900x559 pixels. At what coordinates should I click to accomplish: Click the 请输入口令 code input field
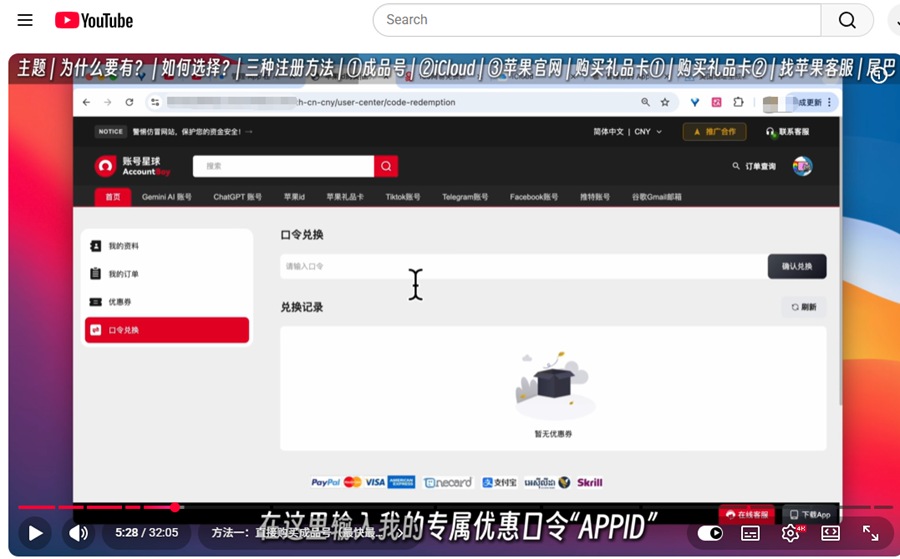(523, 266)
